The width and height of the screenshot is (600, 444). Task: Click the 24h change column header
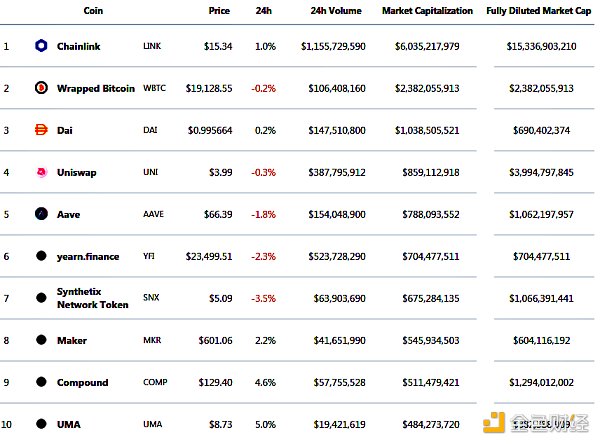tap(265, 11)
